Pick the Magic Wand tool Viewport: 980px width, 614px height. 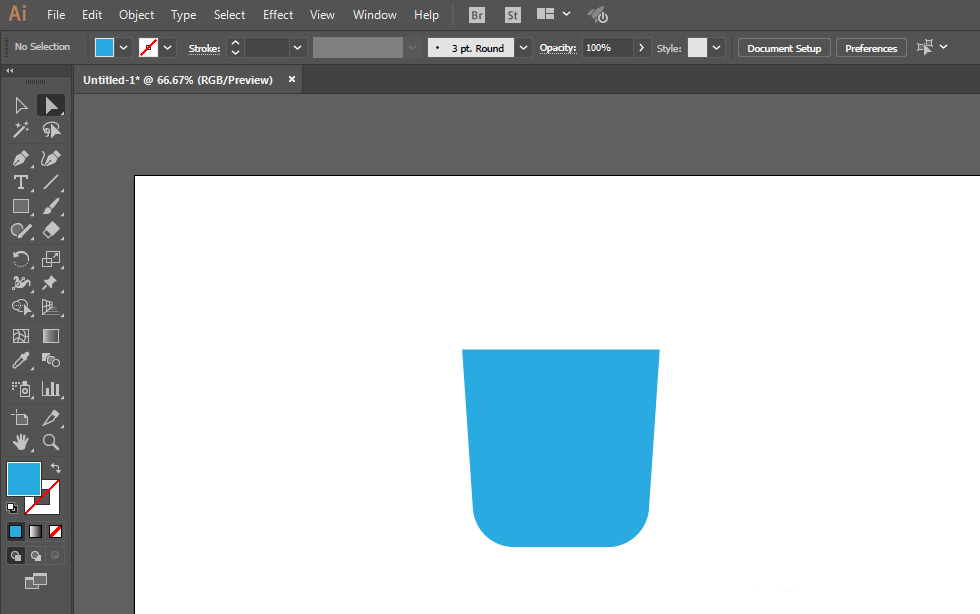[x=20, y=130]
